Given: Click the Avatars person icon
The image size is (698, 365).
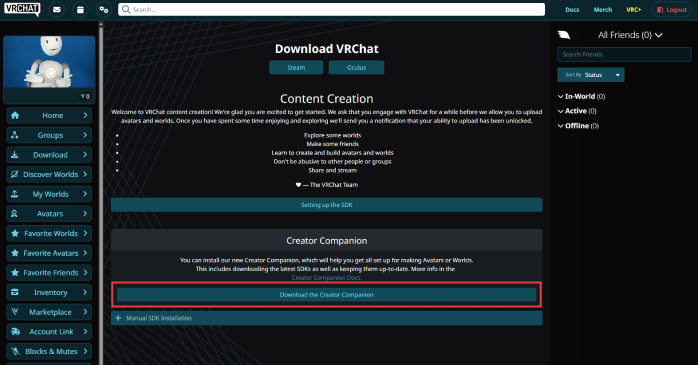Looking at the screenshot, I should click(15, 214).
